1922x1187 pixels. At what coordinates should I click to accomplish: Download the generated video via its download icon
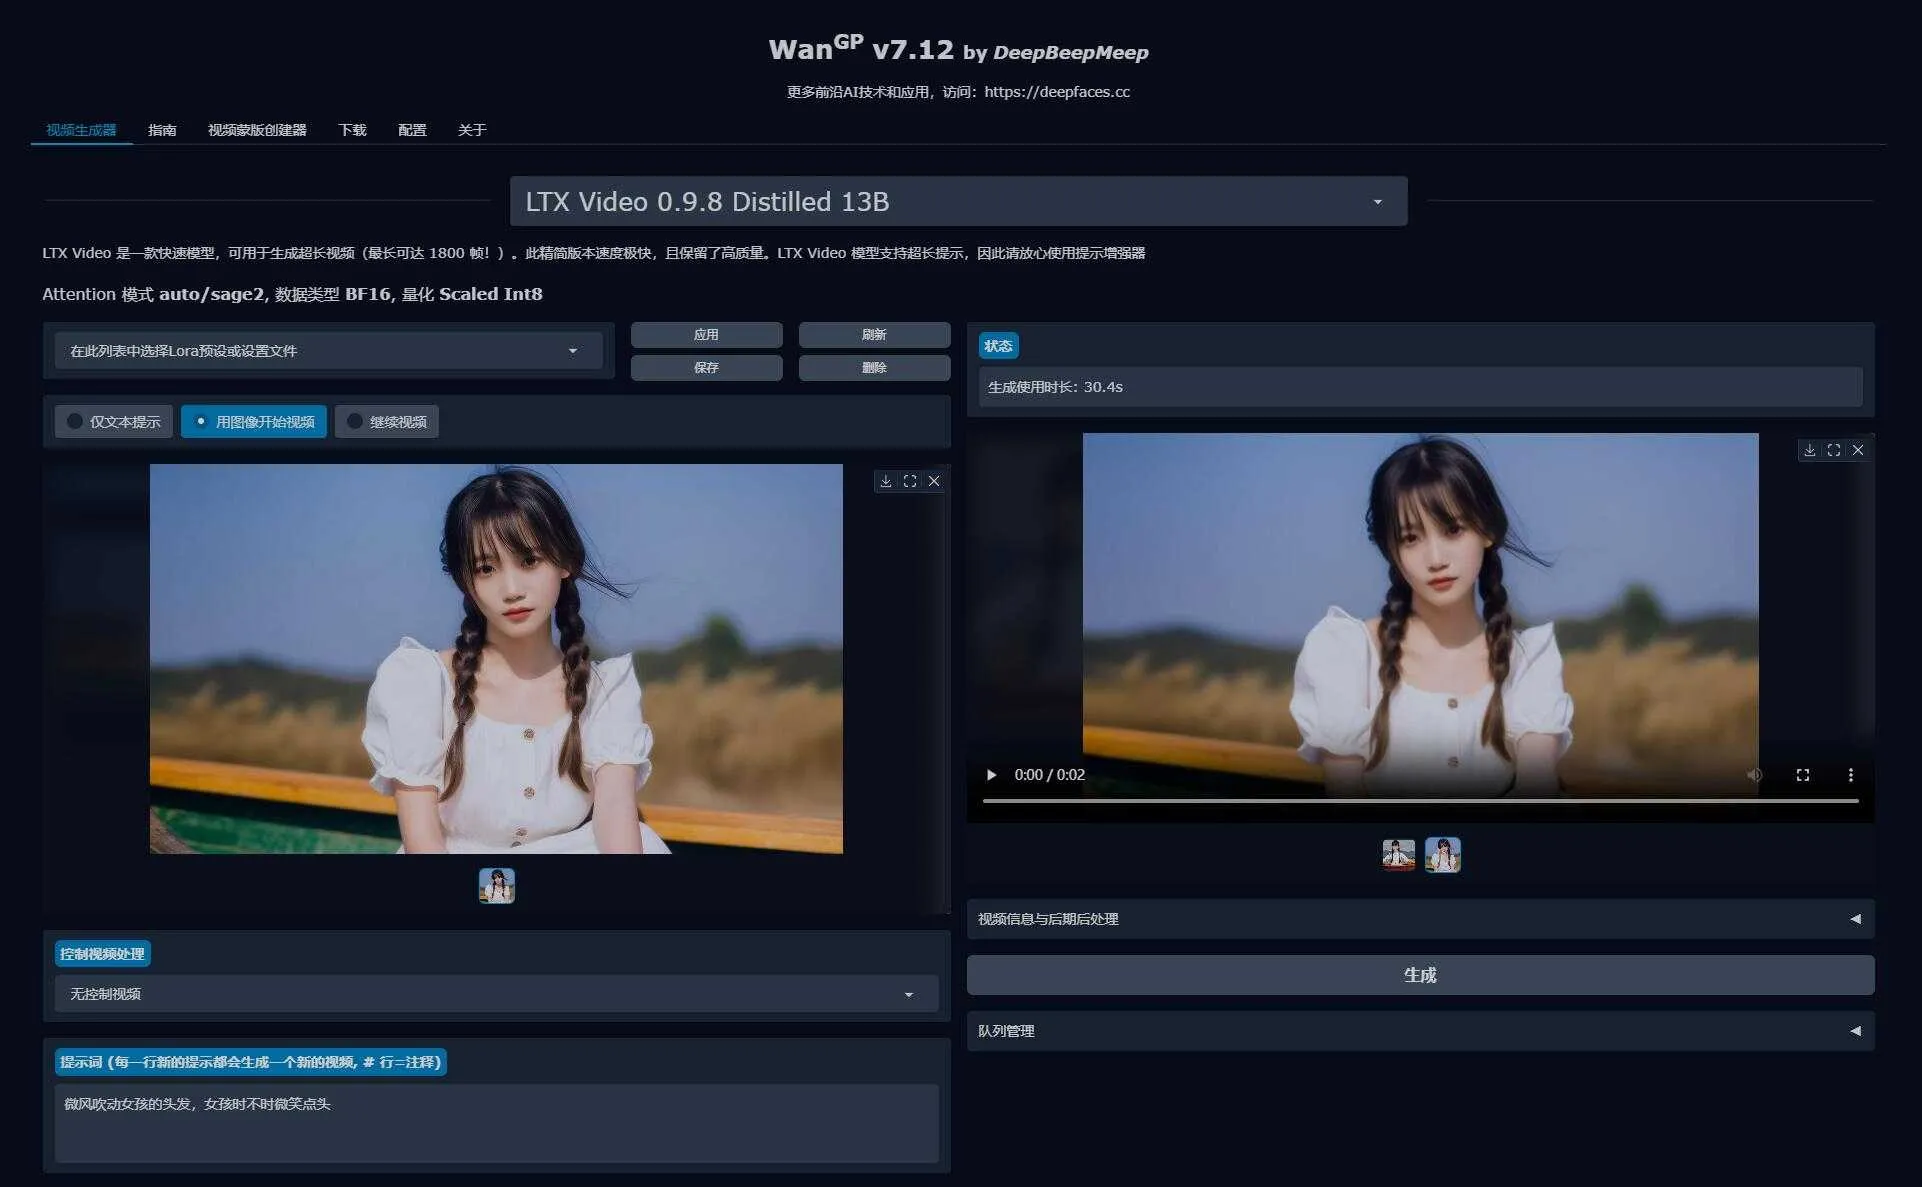pyautogui.click(x=1809, y=450)
